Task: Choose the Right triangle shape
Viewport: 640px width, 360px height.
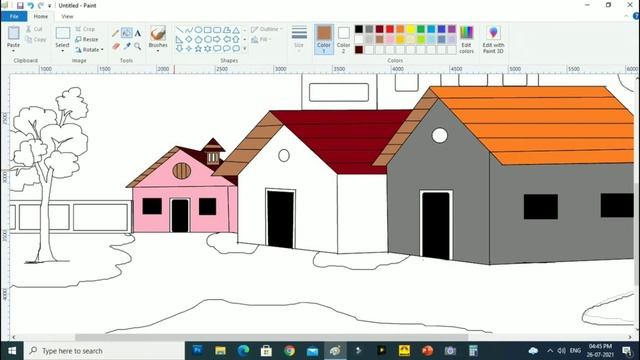Action: [179, 40]
